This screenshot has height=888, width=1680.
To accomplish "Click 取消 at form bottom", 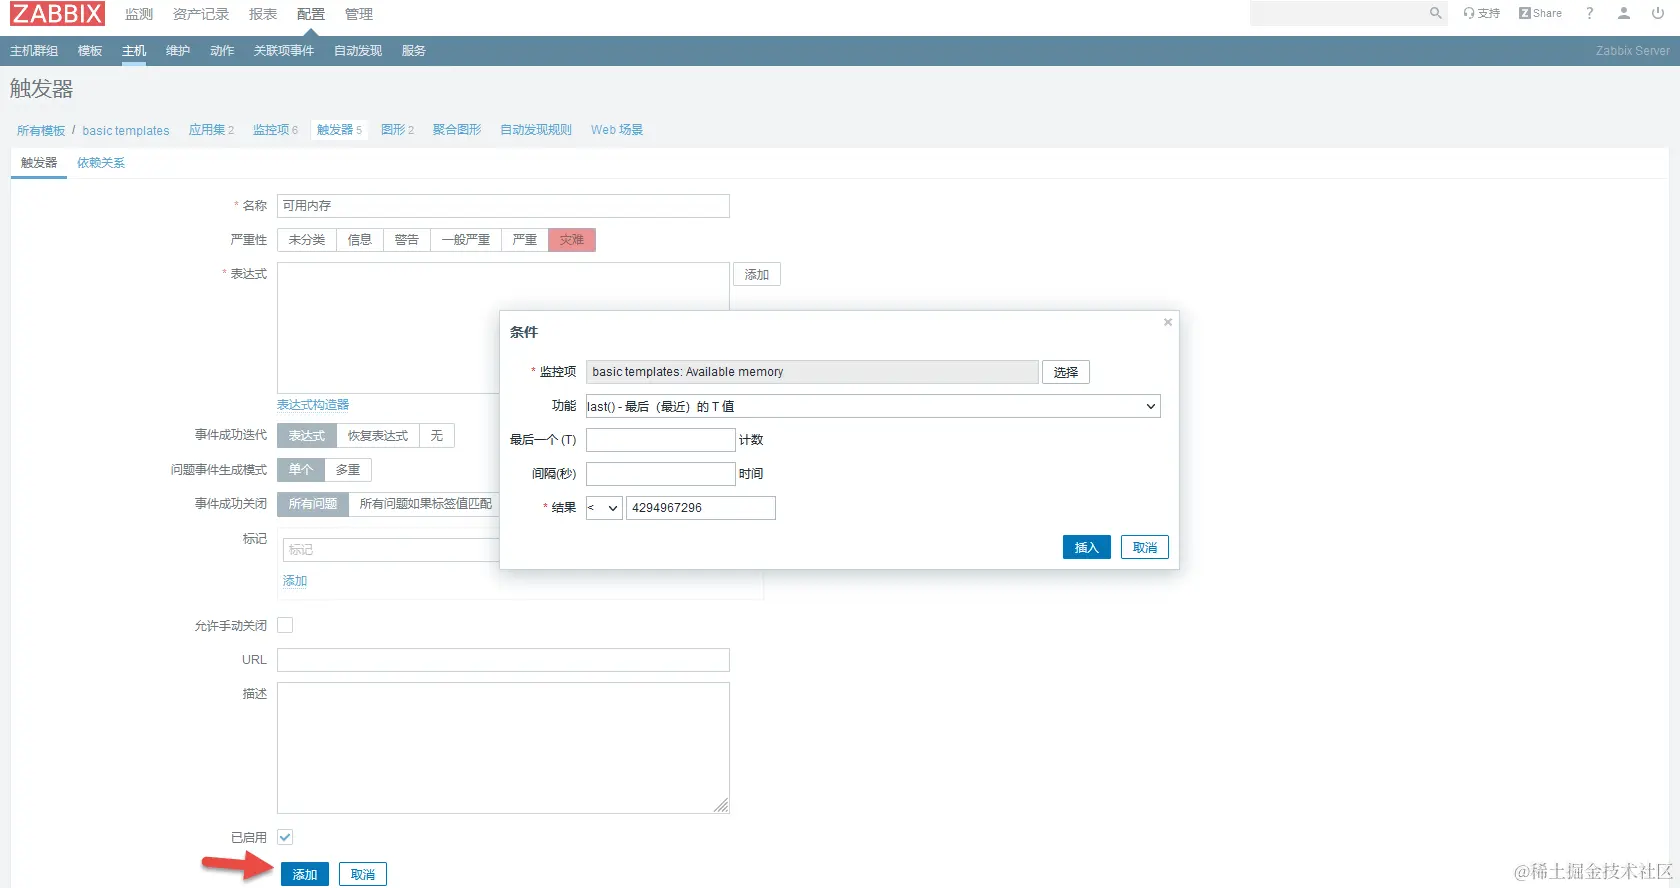I will [363, 874].
